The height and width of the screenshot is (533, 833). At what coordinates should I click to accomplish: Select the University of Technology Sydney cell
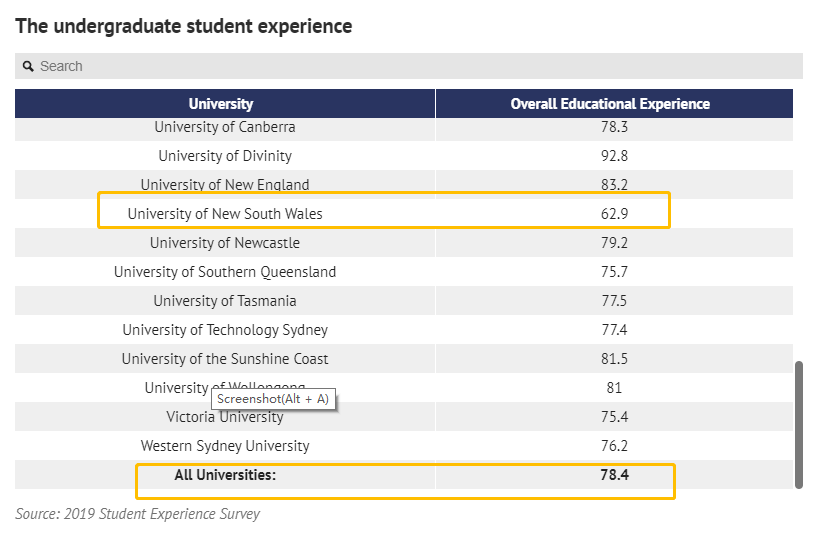tap(225, 330)
